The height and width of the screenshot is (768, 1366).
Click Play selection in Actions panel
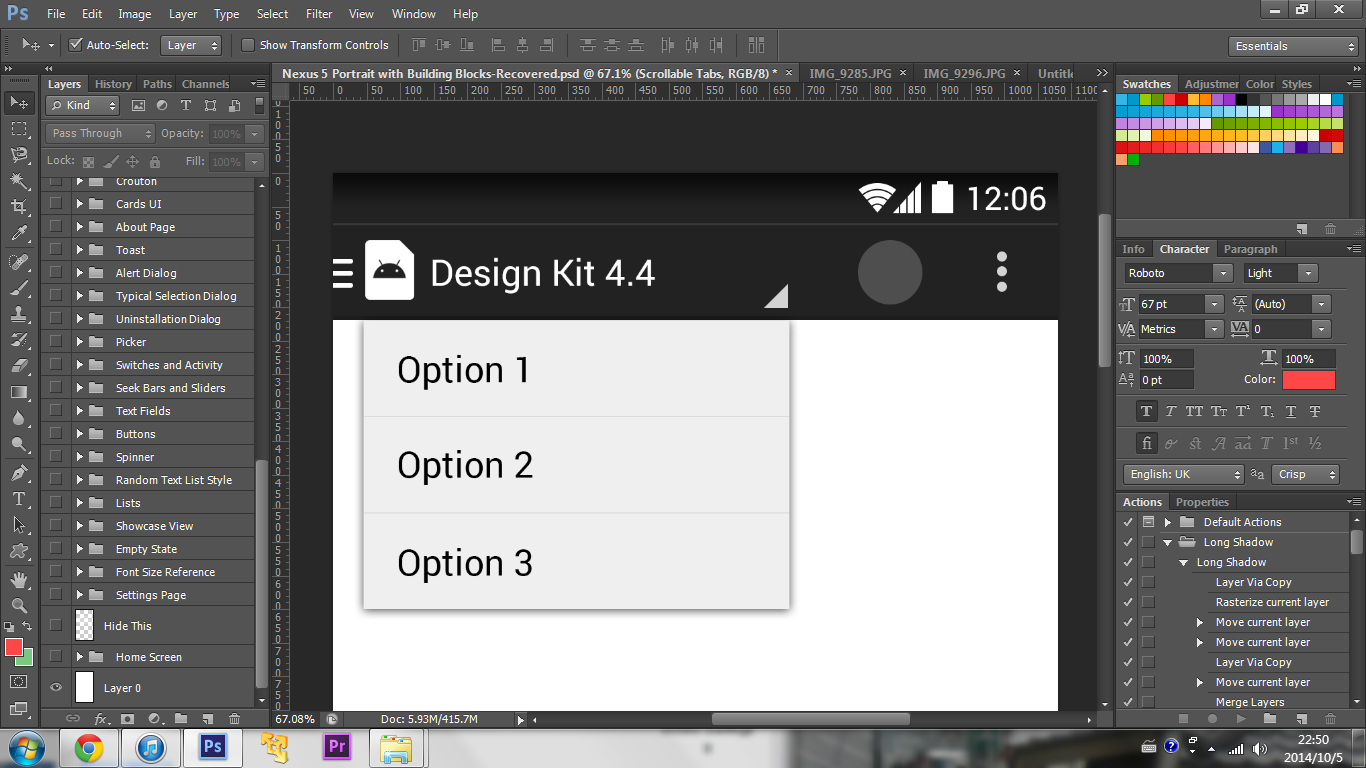coord(1241,718)
